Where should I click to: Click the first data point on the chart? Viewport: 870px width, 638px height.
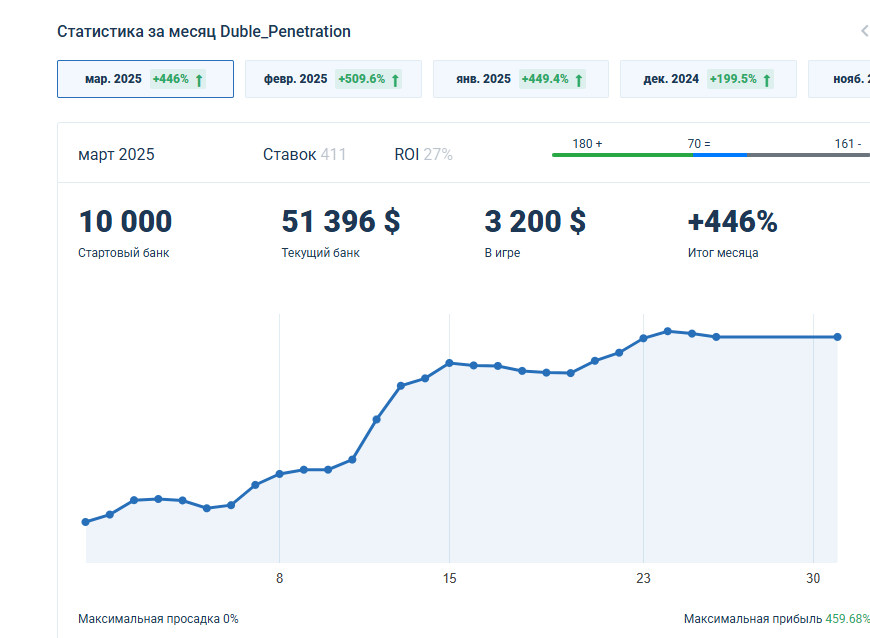point(86,522)
